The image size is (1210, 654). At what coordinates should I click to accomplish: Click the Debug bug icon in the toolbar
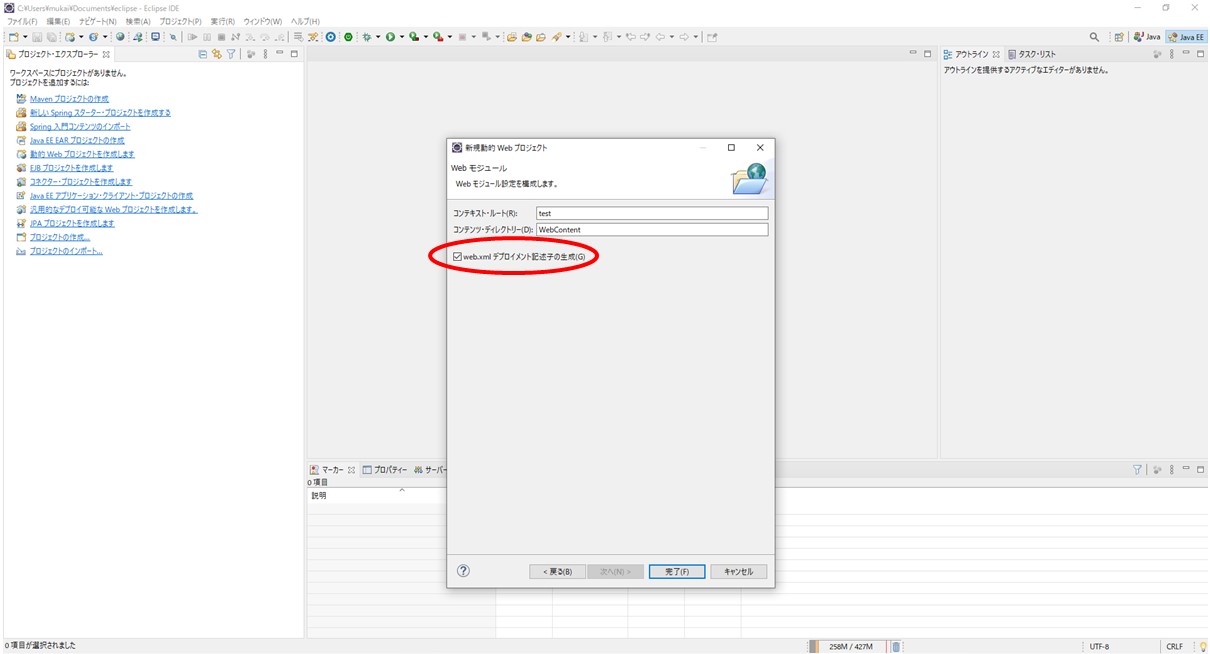pyautogui.click(x=367, y=37)
